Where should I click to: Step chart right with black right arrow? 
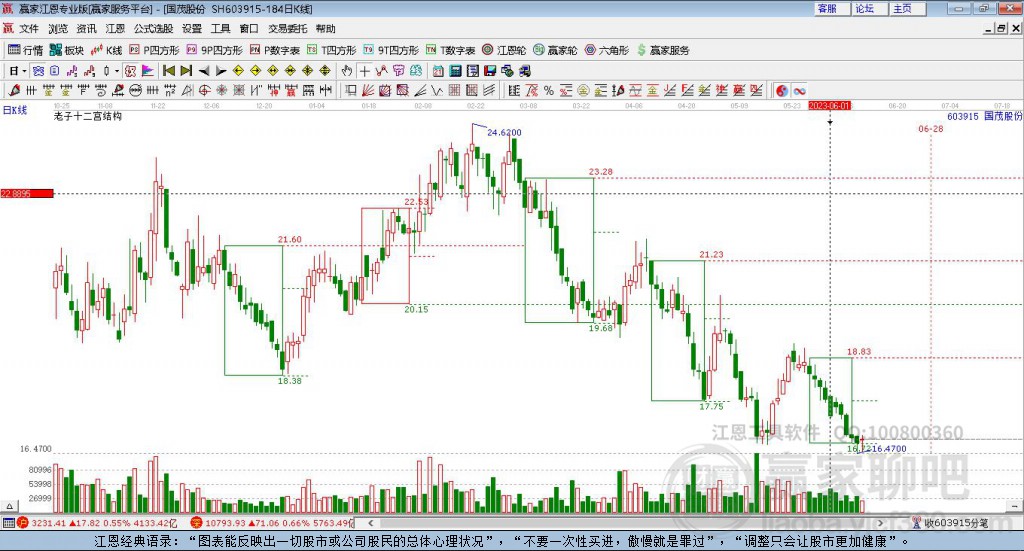pyautogui.click(x=221, y=71)
